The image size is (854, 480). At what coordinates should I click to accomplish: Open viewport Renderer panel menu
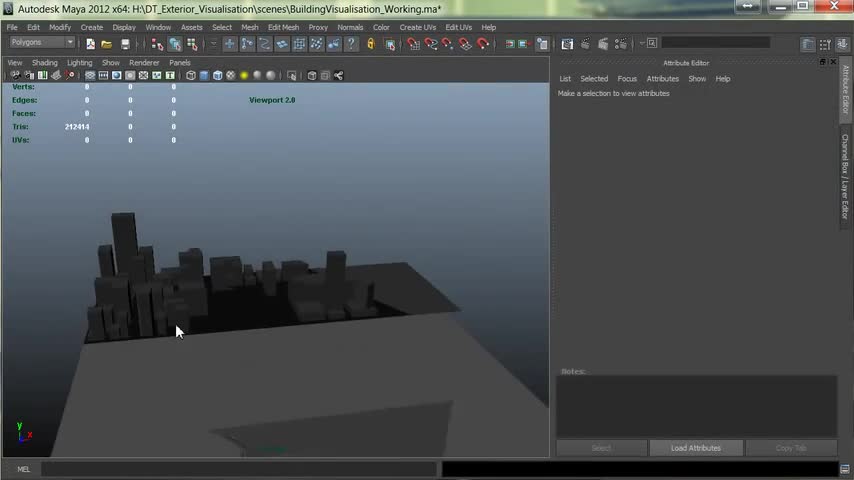click(x=144, y=63)
